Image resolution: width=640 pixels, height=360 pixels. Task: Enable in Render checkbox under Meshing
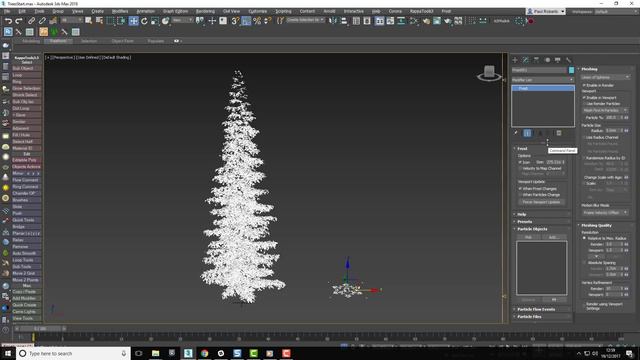[x=584, y=85]
